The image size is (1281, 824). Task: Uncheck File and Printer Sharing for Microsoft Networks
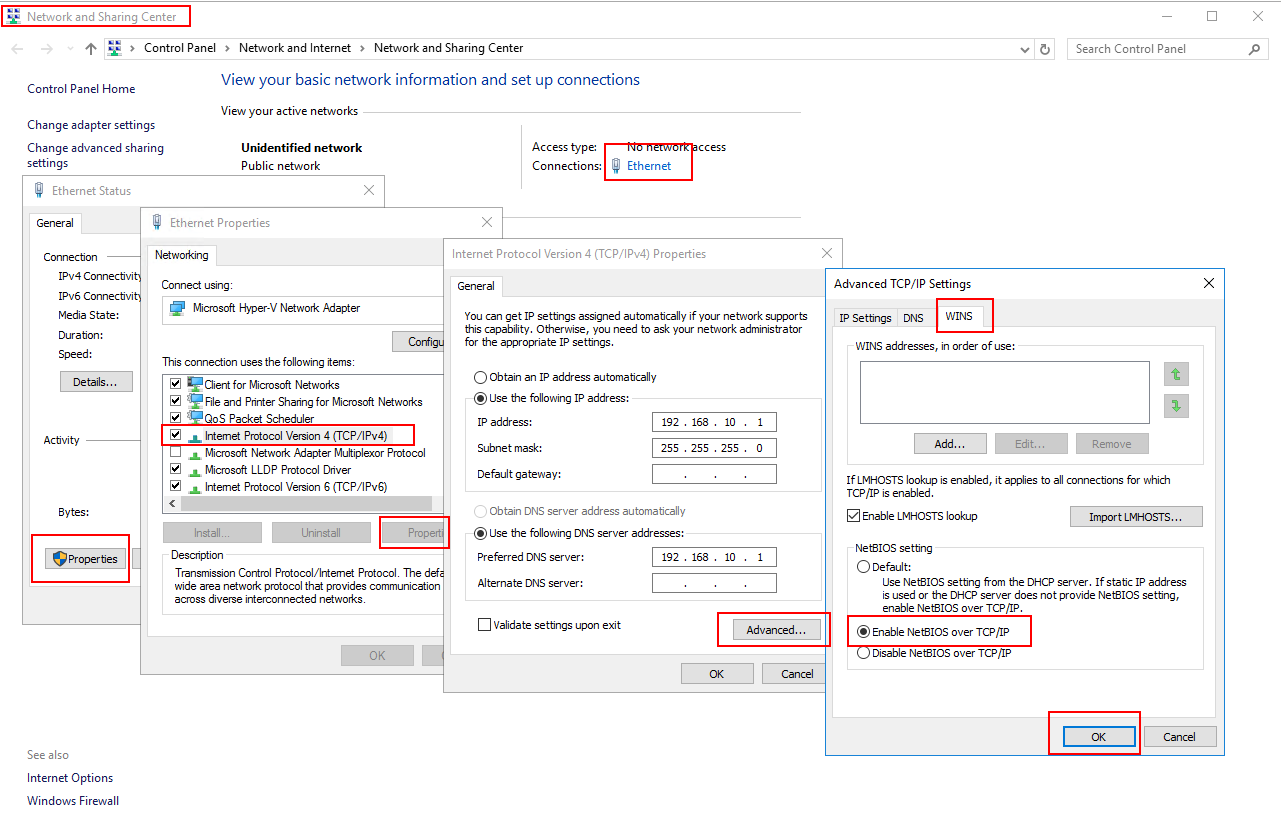(176, 401)
